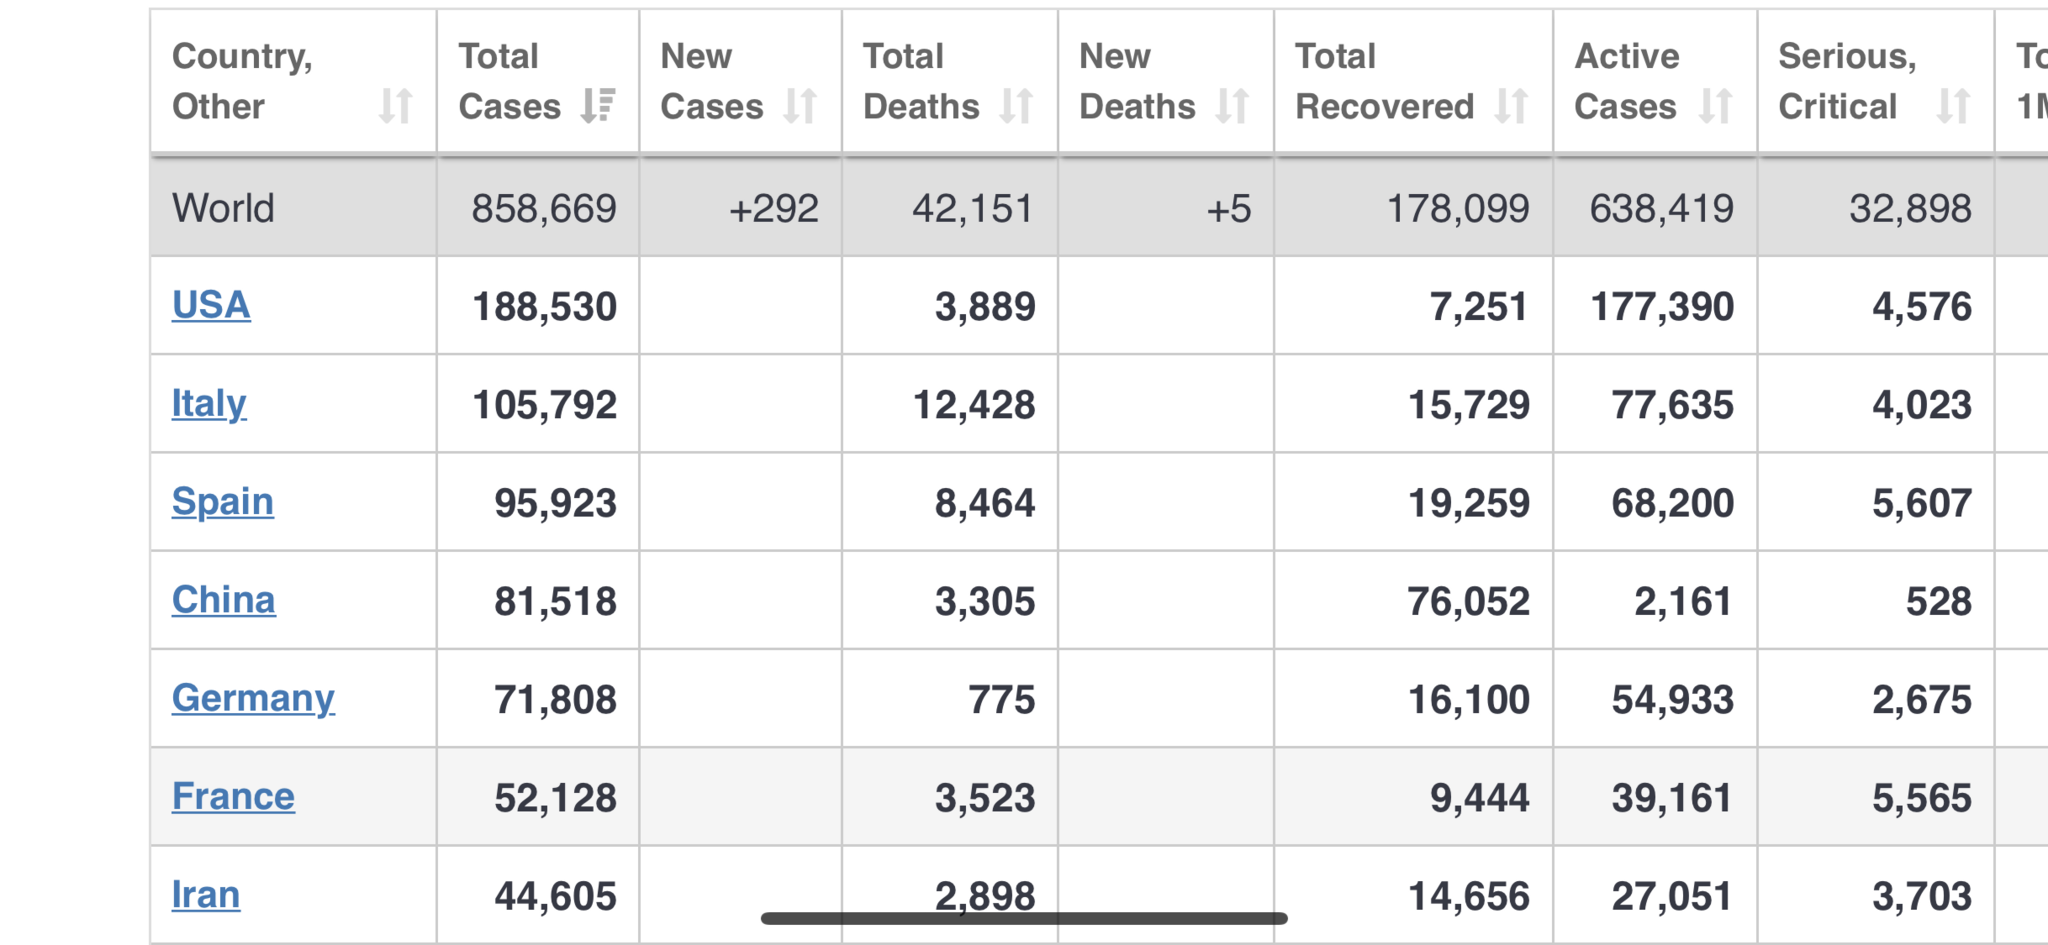Open Germany country details
Image resolution: width=2048 pixels, height=945 pixels.
tap(253, 698)
